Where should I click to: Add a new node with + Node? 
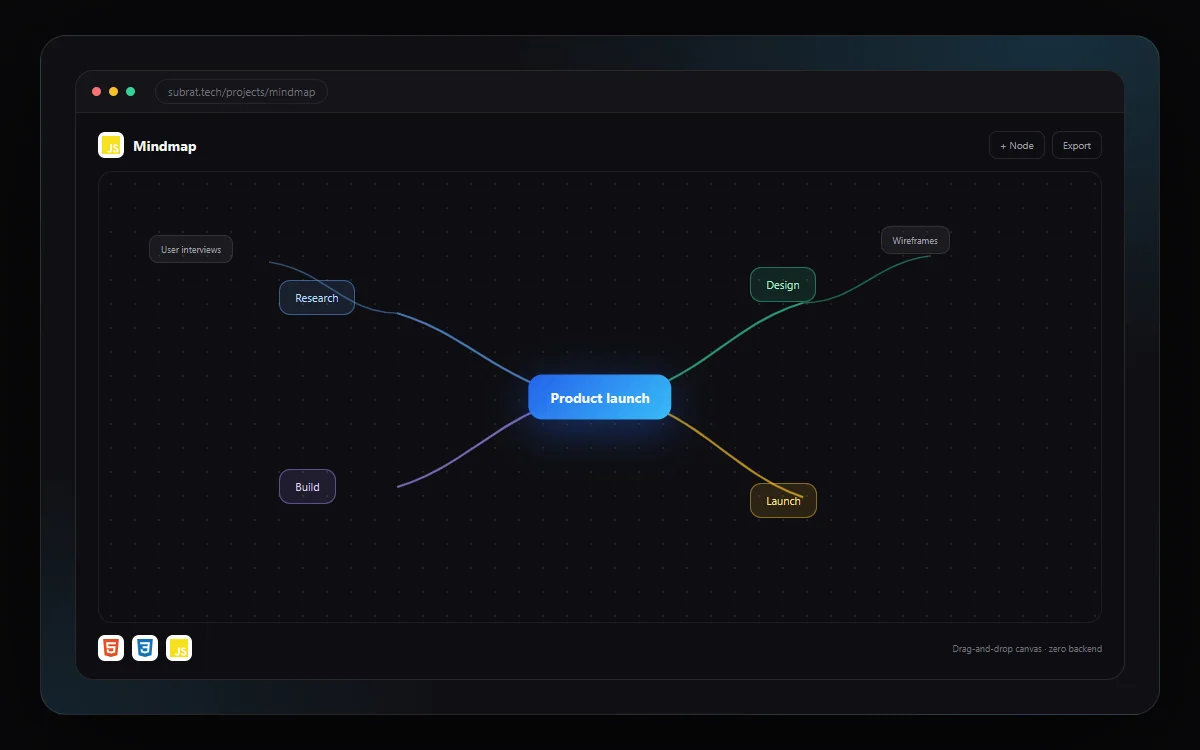pos(1017,145)
